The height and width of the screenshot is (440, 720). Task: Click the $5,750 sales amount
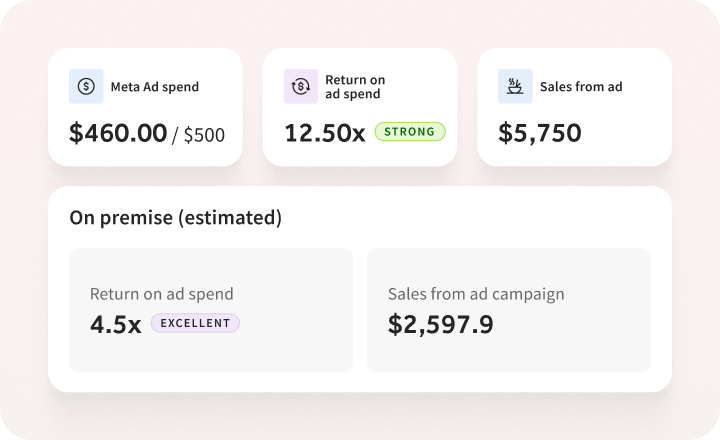[x=540, y=133]
